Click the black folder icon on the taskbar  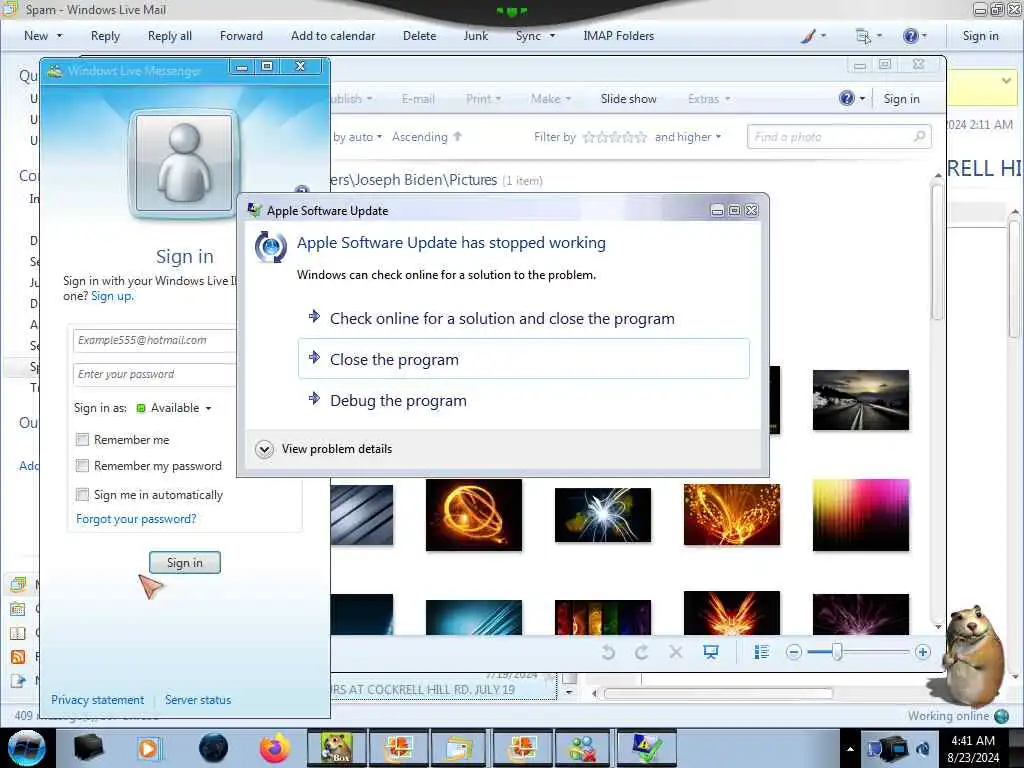[88, 748]
